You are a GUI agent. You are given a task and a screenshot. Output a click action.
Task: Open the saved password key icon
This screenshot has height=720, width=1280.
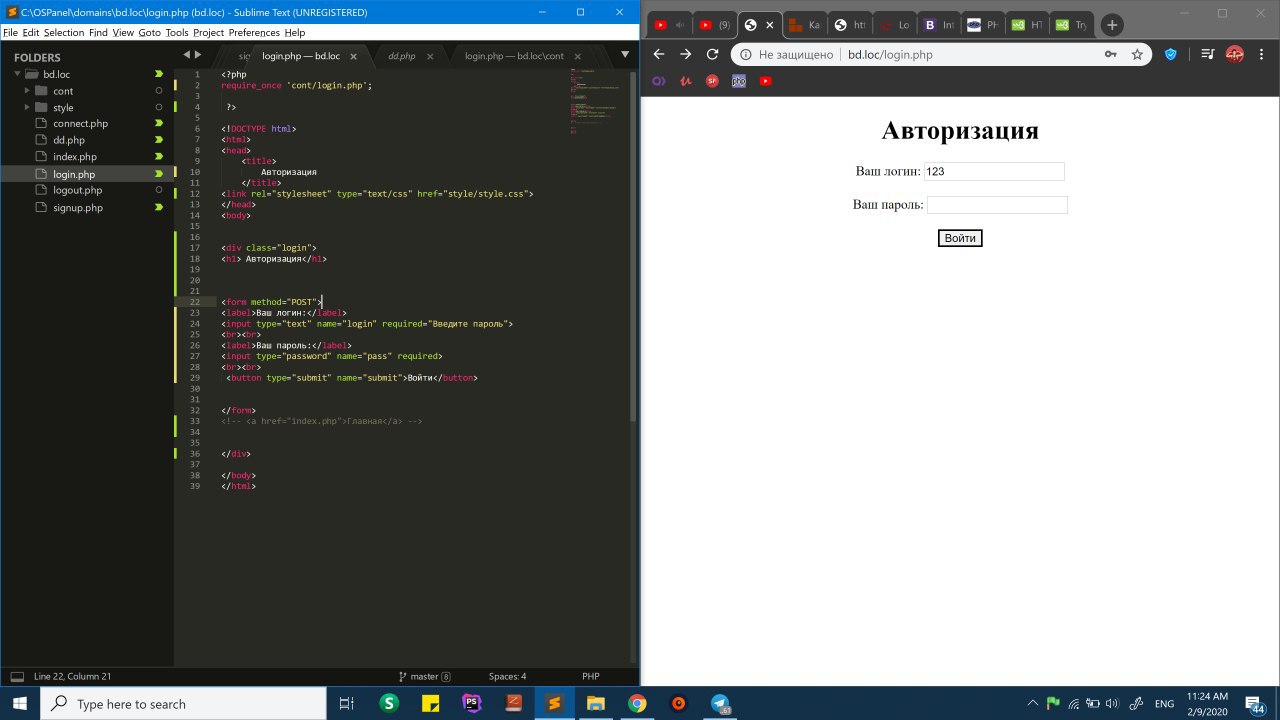[1111, 55]
